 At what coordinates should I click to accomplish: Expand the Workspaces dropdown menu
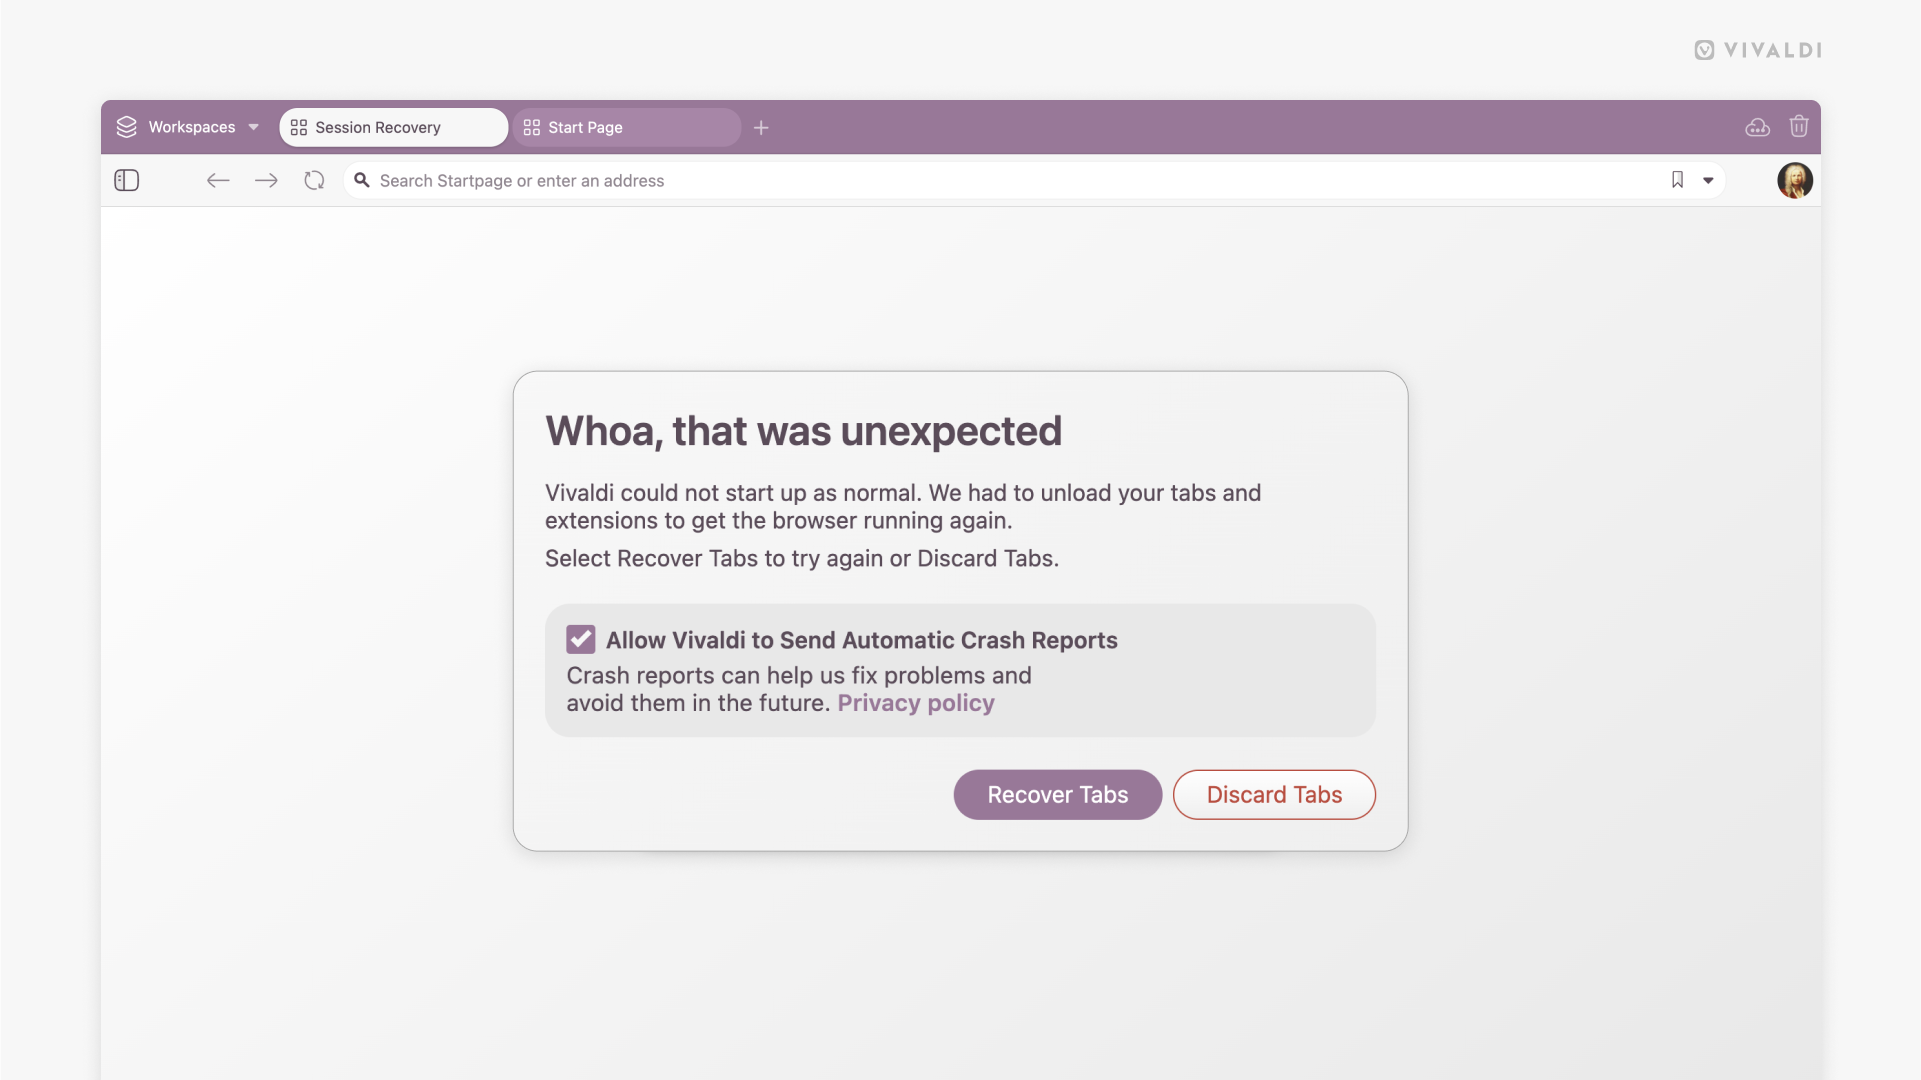[x=253, y=127]
